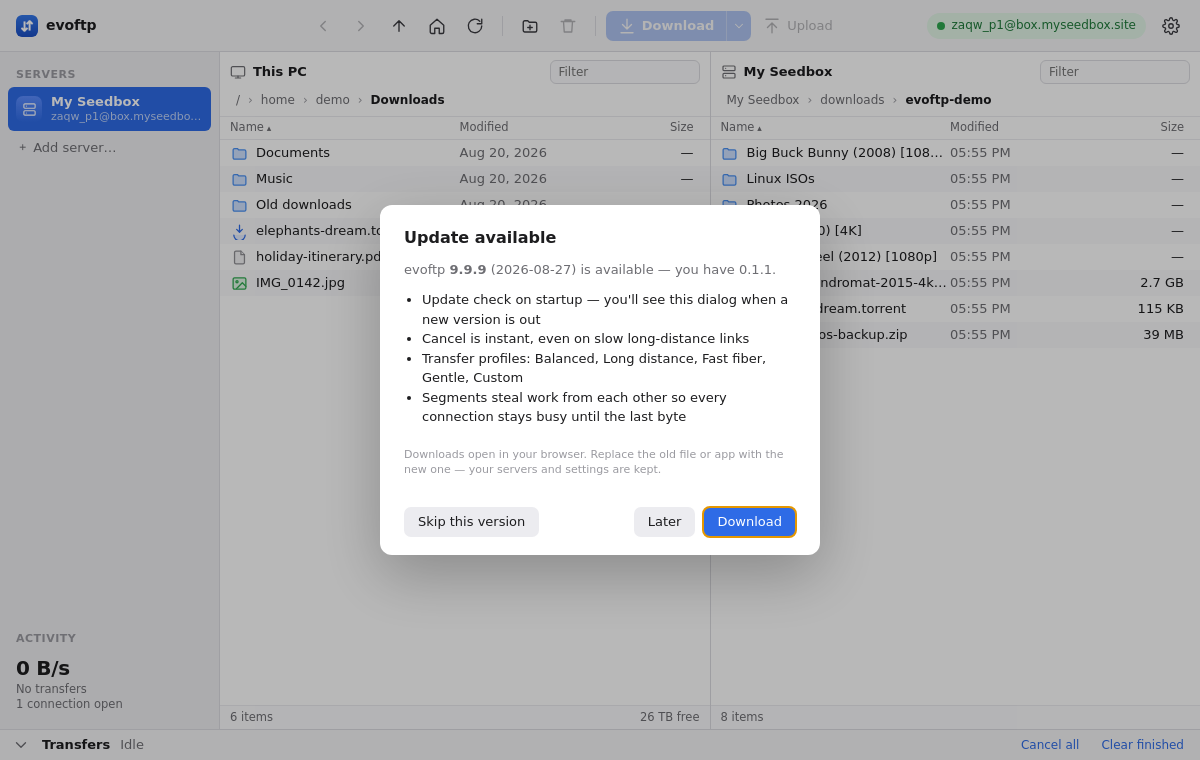Viewport: 1200px width, 760px height.
Task: Go forward with the right arrow icon
Action: (361, 26)
